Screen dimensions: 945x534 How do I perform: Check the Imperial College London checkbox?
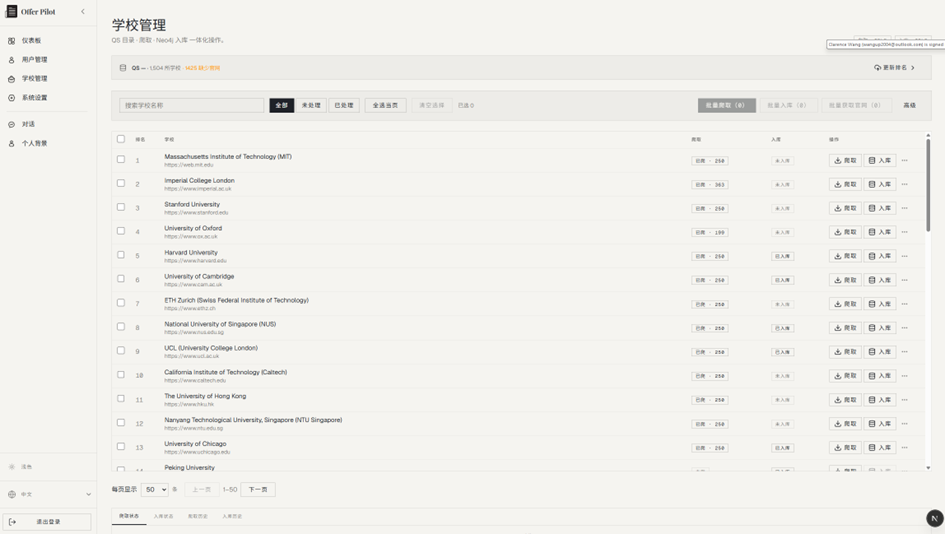tap(121, 183)
